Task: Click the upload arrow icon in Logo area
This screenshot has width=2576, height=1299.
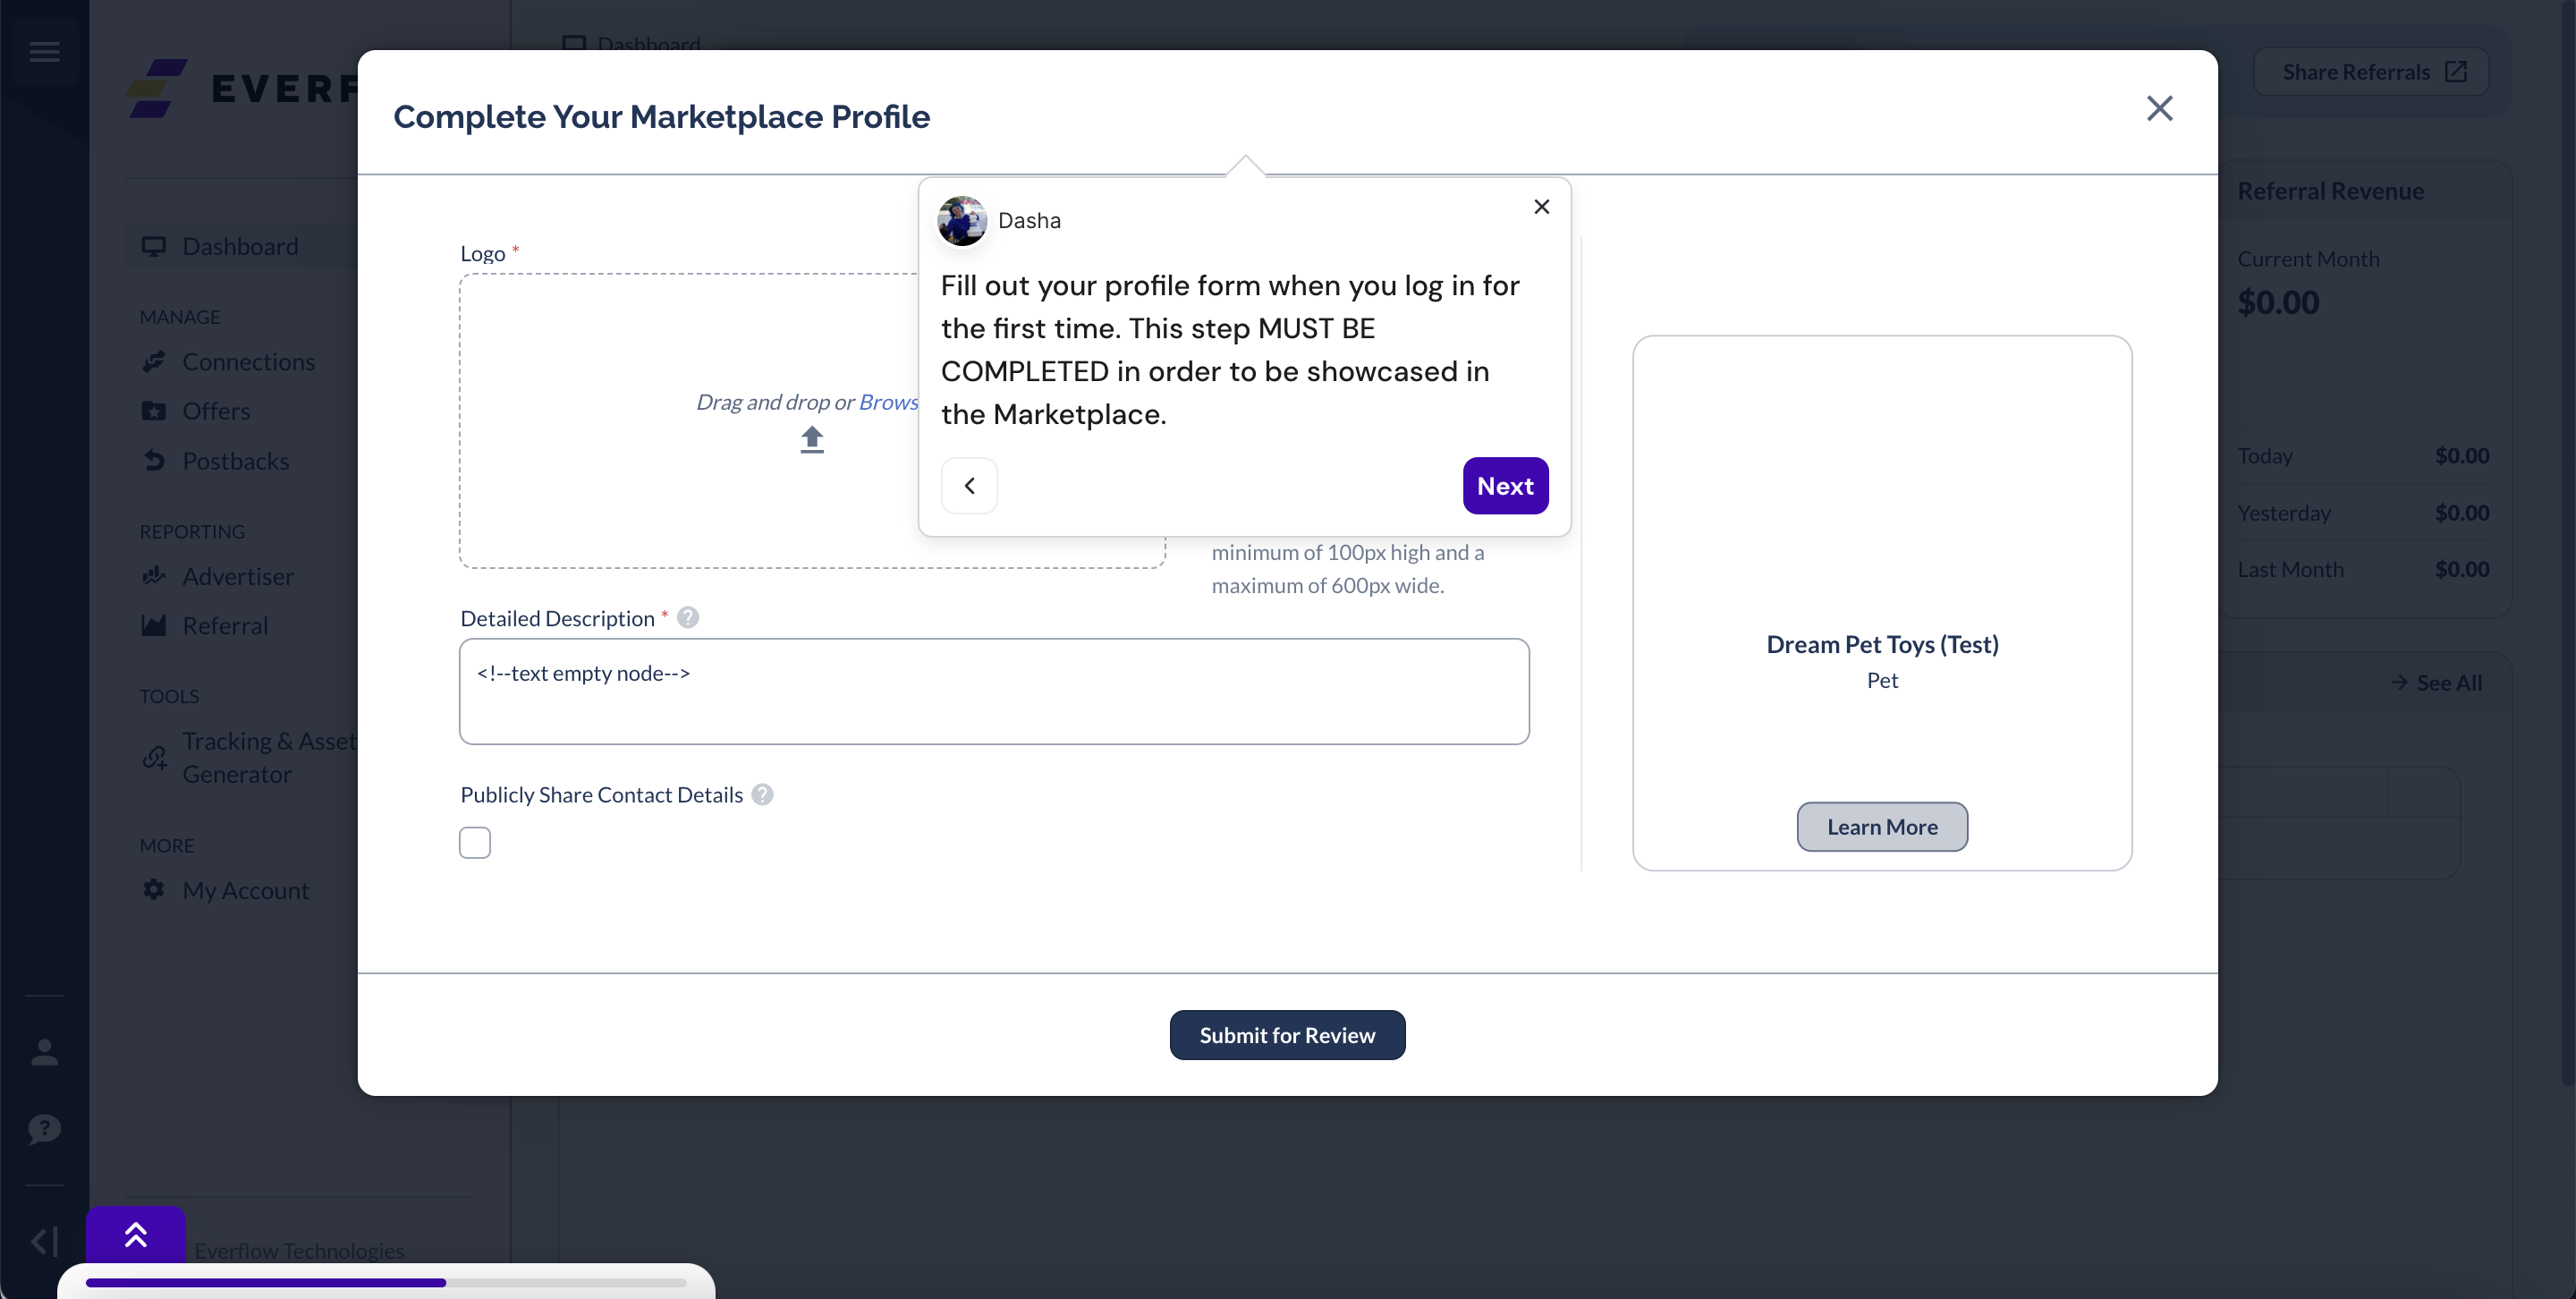Action: coord(812,439)
